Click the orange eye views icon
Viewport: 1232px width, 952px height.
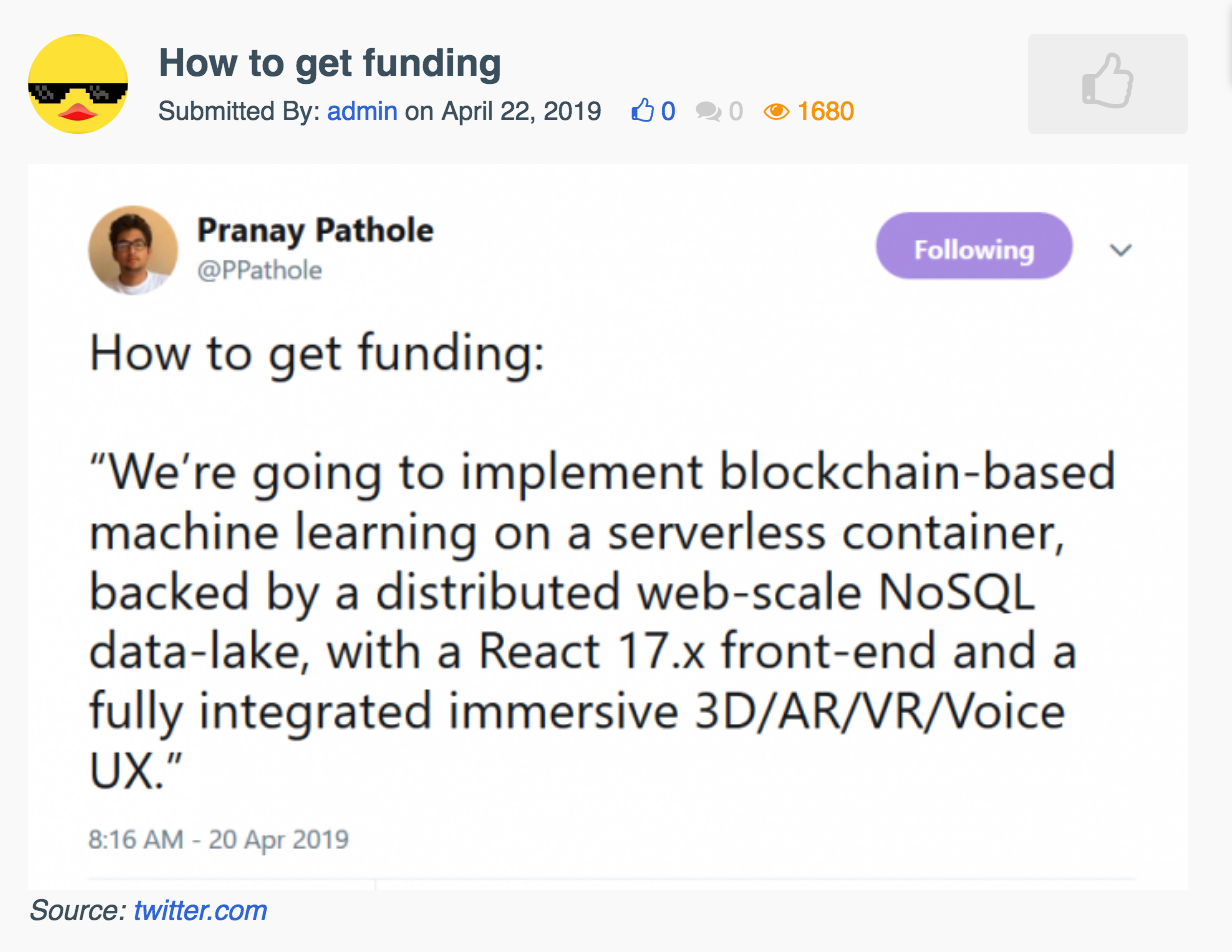tap(776, 111)
